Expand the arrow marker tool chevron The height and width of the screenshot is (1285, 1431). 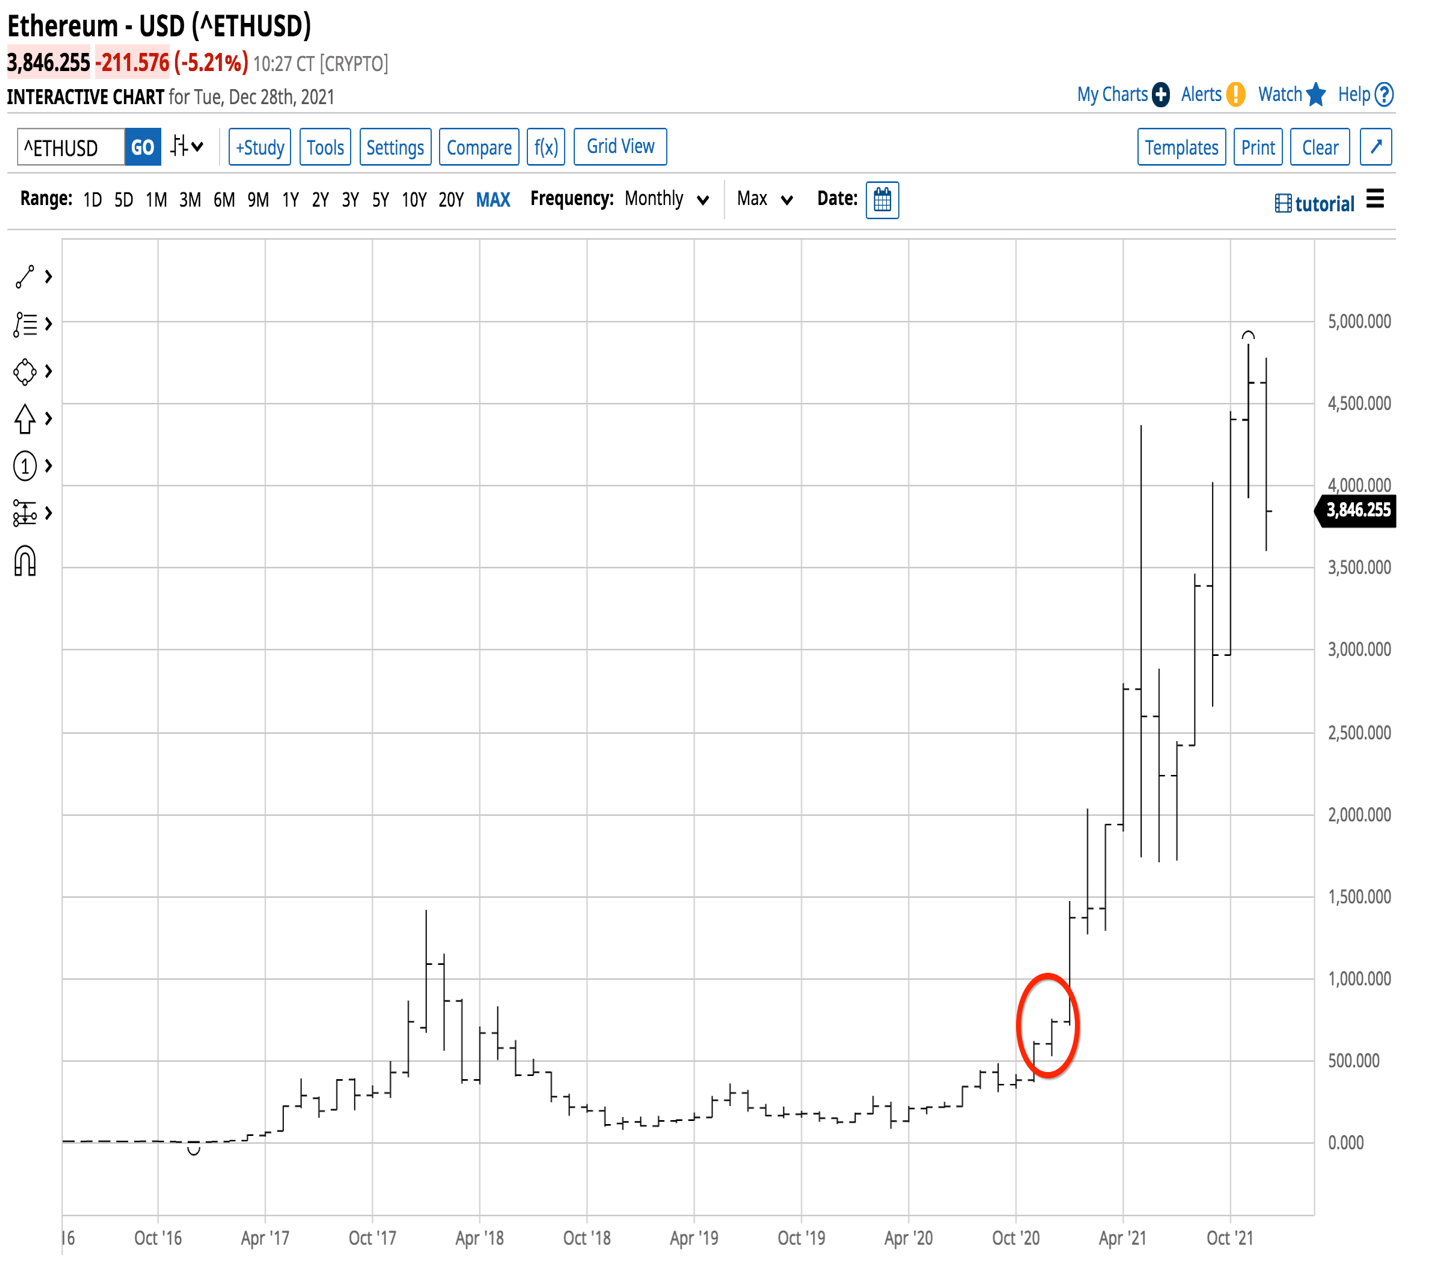click(48, 419)
